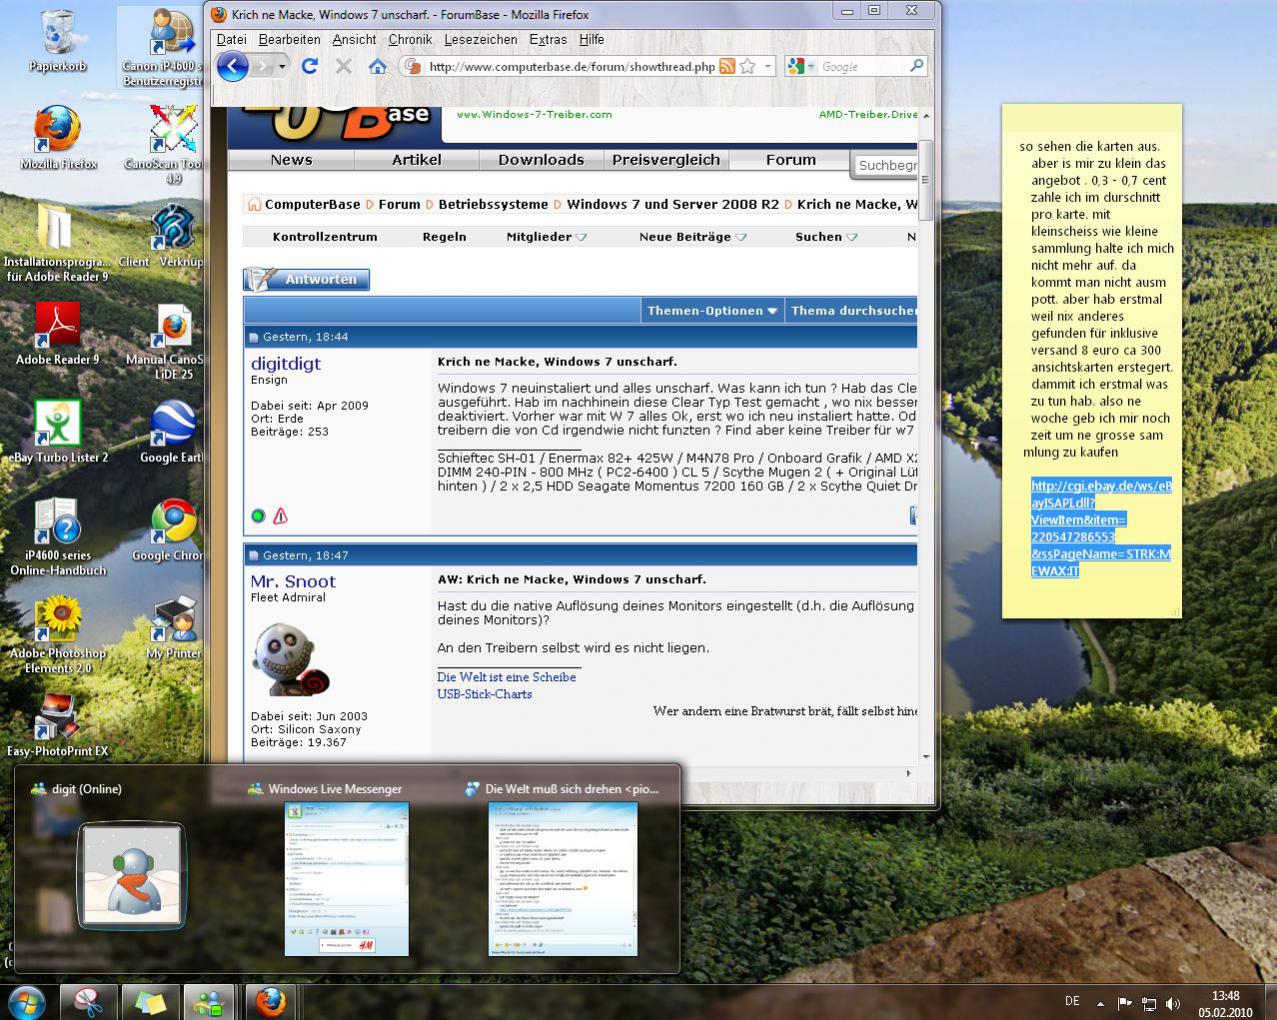Reload the page in Firefox
The height and width of the screenshot is (1020, 1277).
pyautogui.click(x=309, y=66)
